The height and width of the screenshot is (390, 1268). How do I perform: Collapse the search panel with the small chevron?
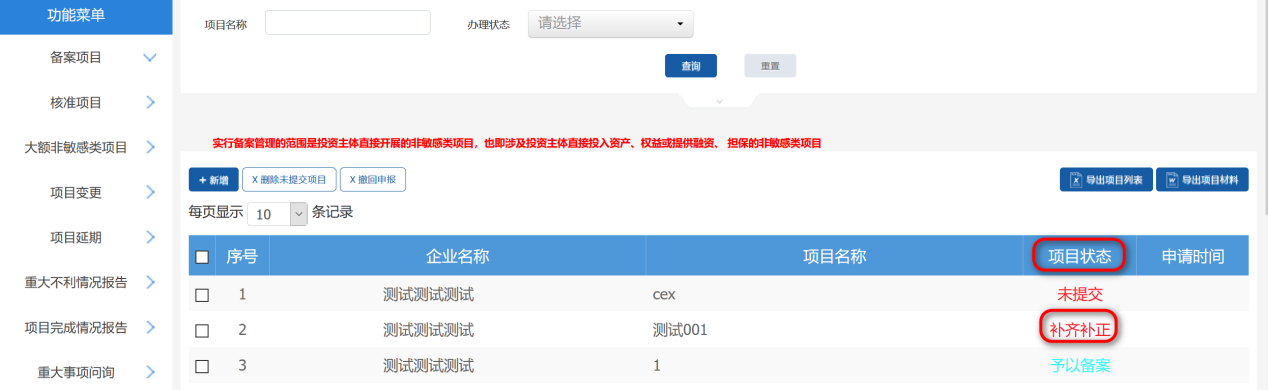718,101
